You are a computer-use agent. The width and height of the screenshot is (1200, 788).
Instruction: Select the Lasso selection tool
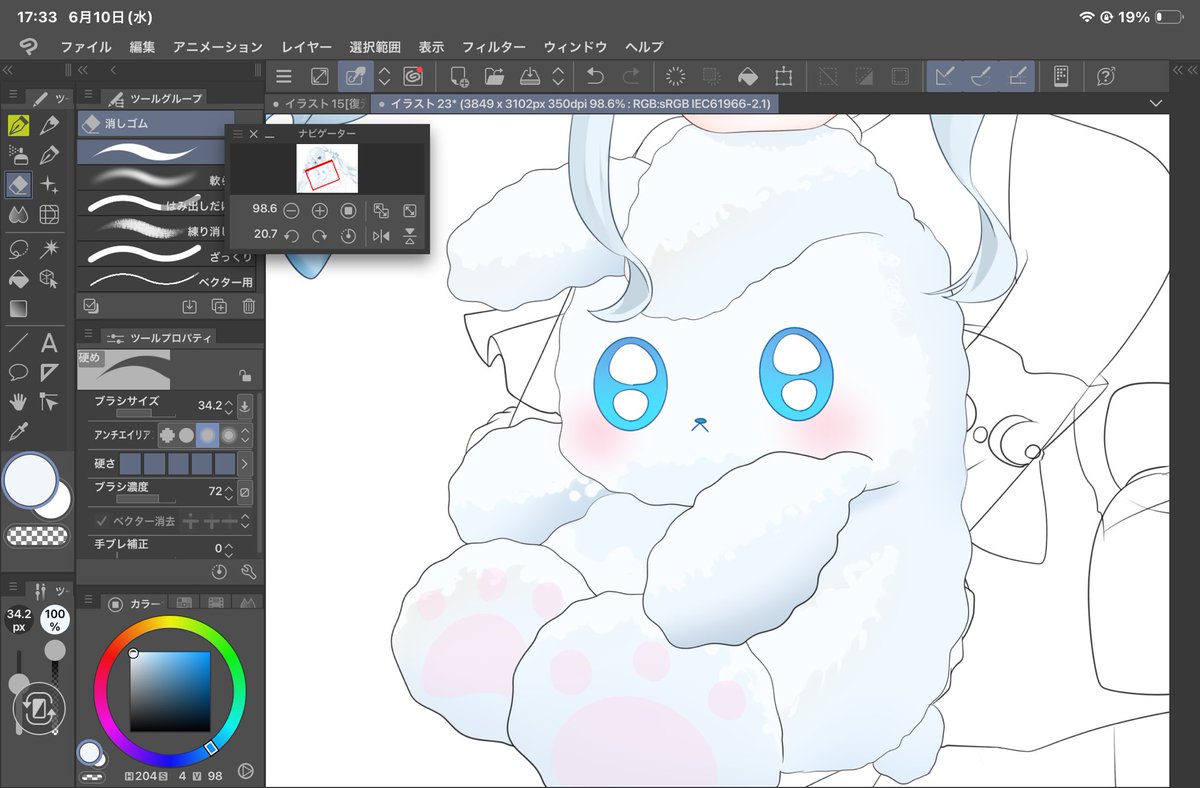coord(18,249)
